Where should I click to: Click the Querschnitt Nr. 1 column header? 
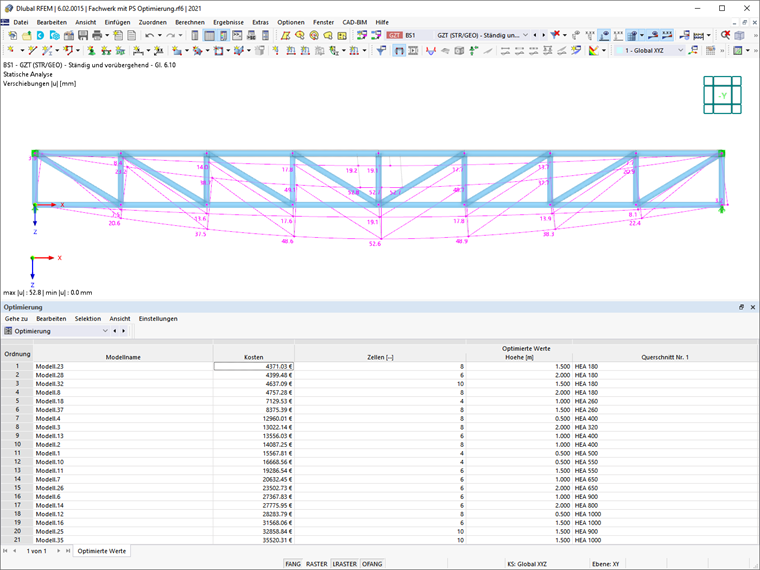tap(665, 357)
